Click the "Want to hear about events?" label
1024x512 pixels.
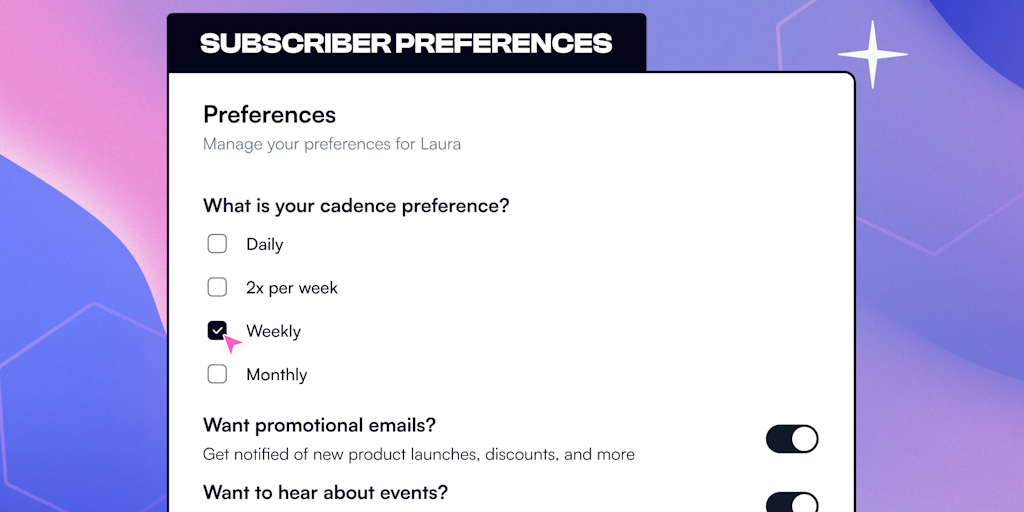click(325, 492)
